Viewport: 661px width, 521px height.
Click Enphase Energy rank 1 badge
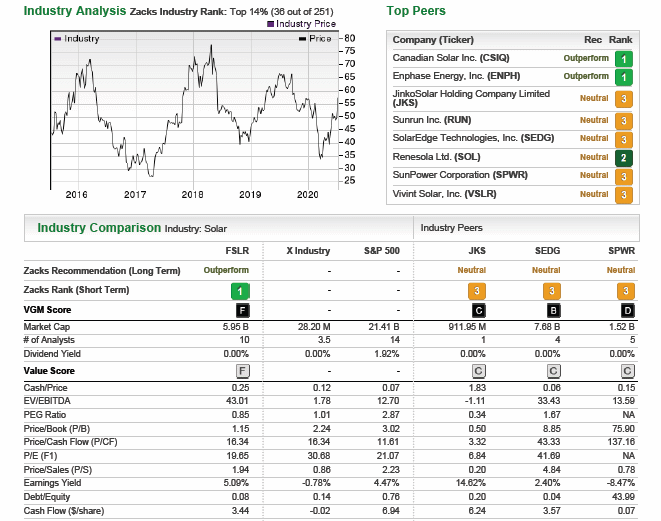[x=623, y=77]
